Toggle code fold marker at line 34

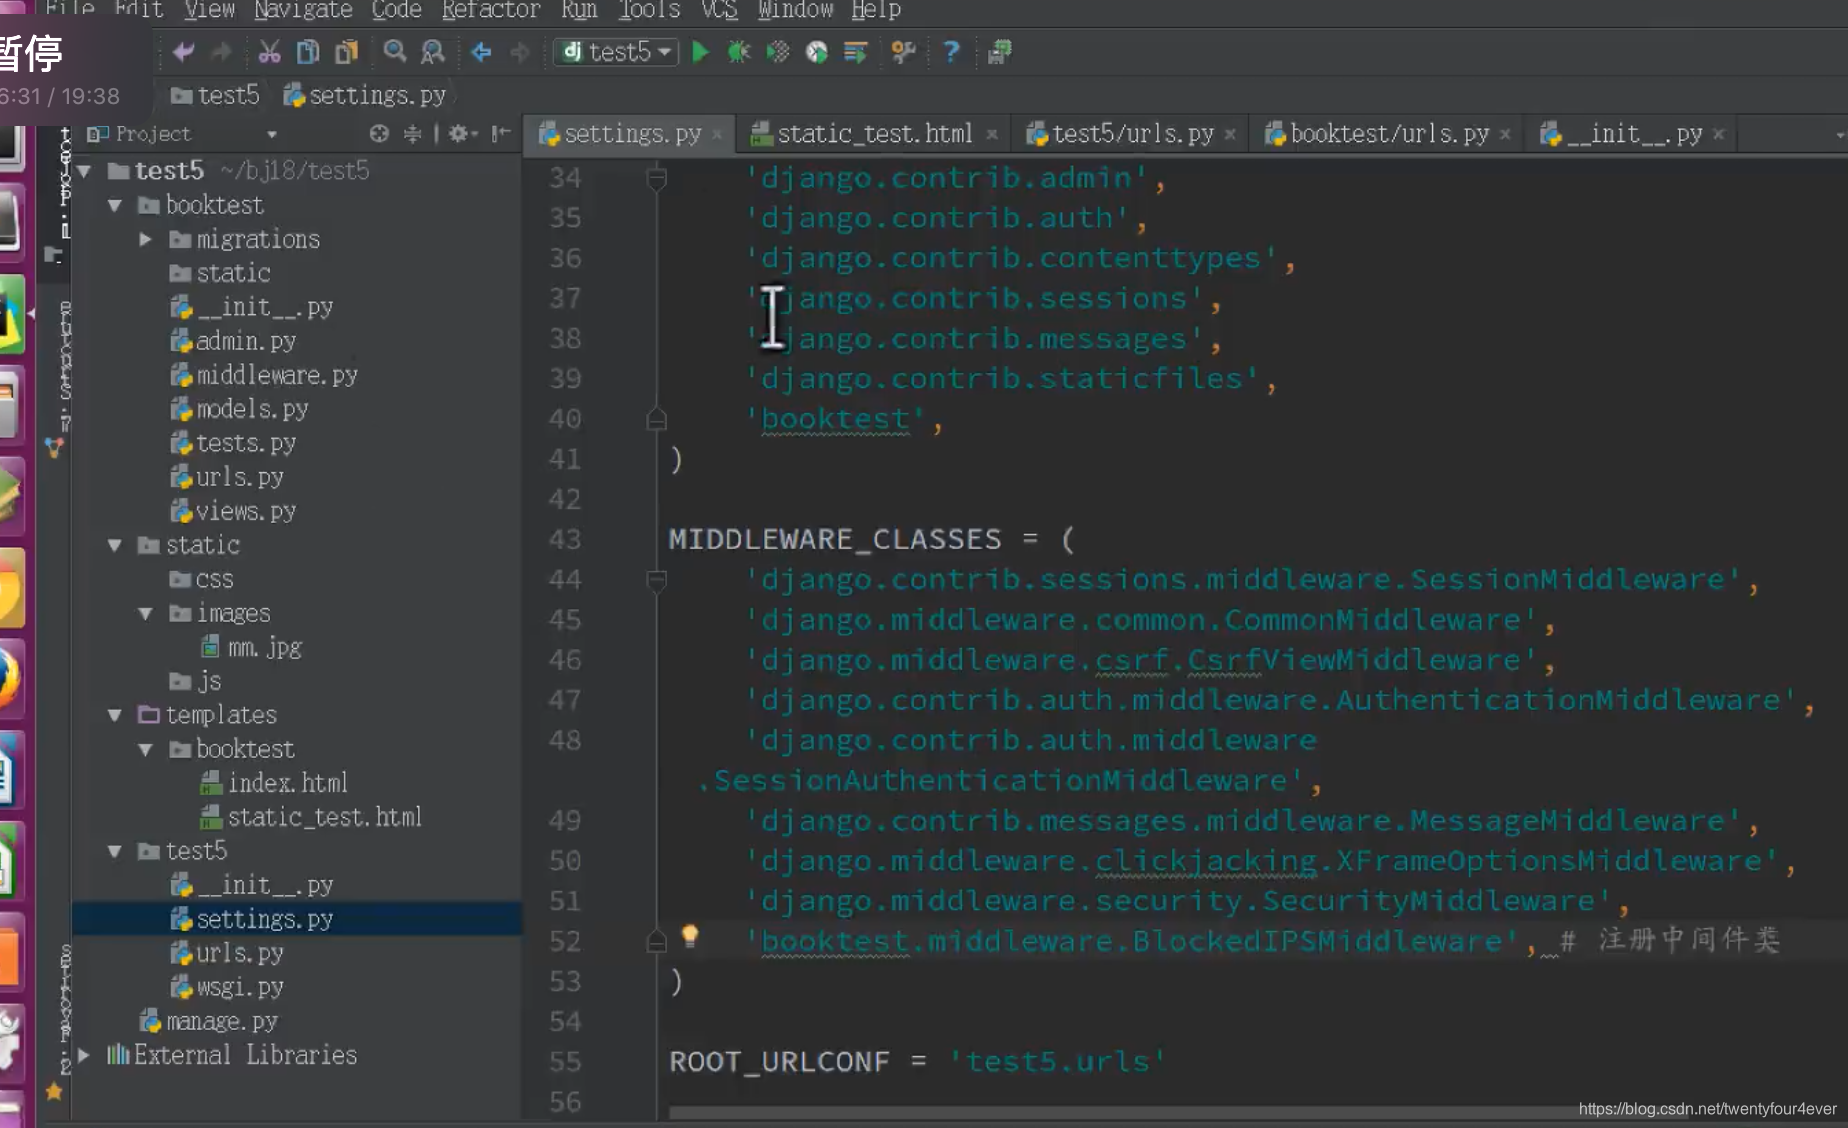click(x=657, y=178)
